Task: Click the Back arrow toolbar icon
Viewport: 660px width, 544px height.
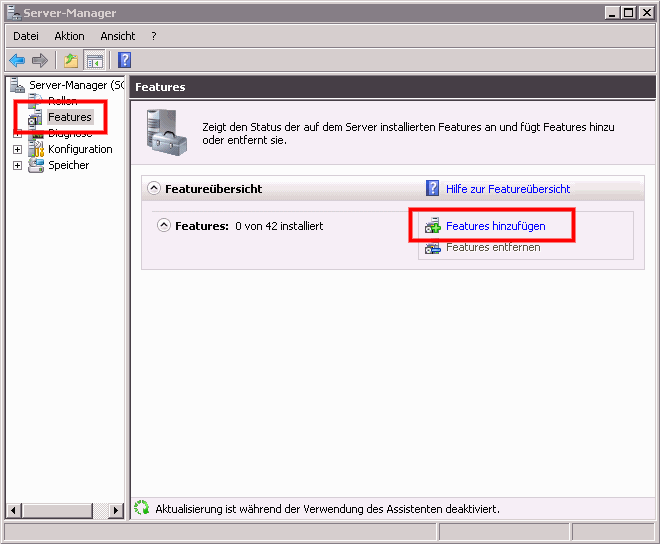Action: click(x=17, y=60)
